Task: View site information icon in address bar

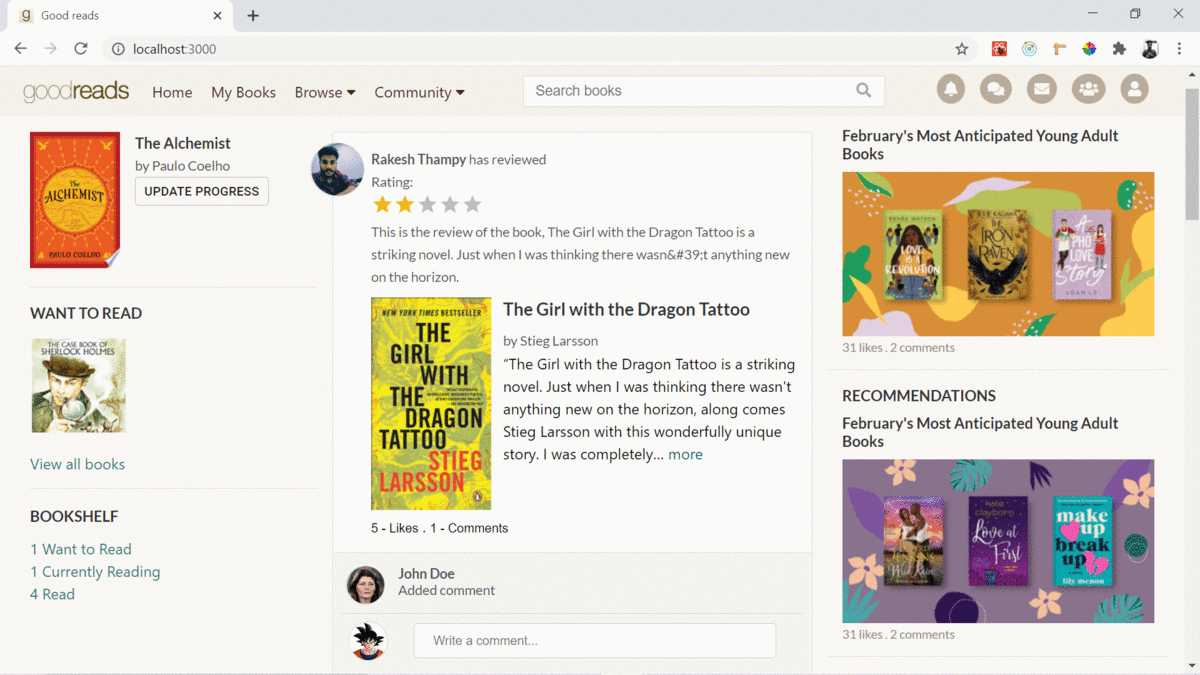Action: 118,49
